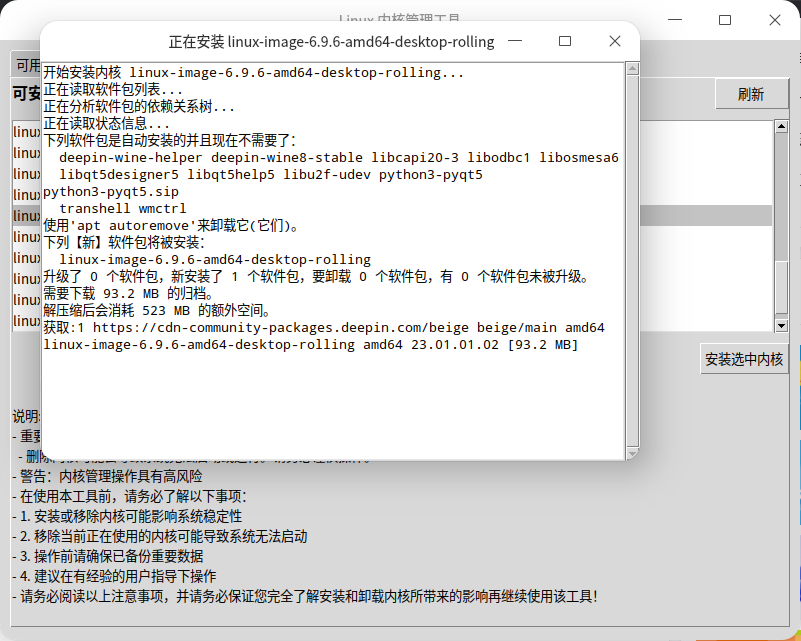801x641 pixels.
Task: Click the line 解压缩后会消耗 523 MB 的额外空间
Action: (157, 310)
